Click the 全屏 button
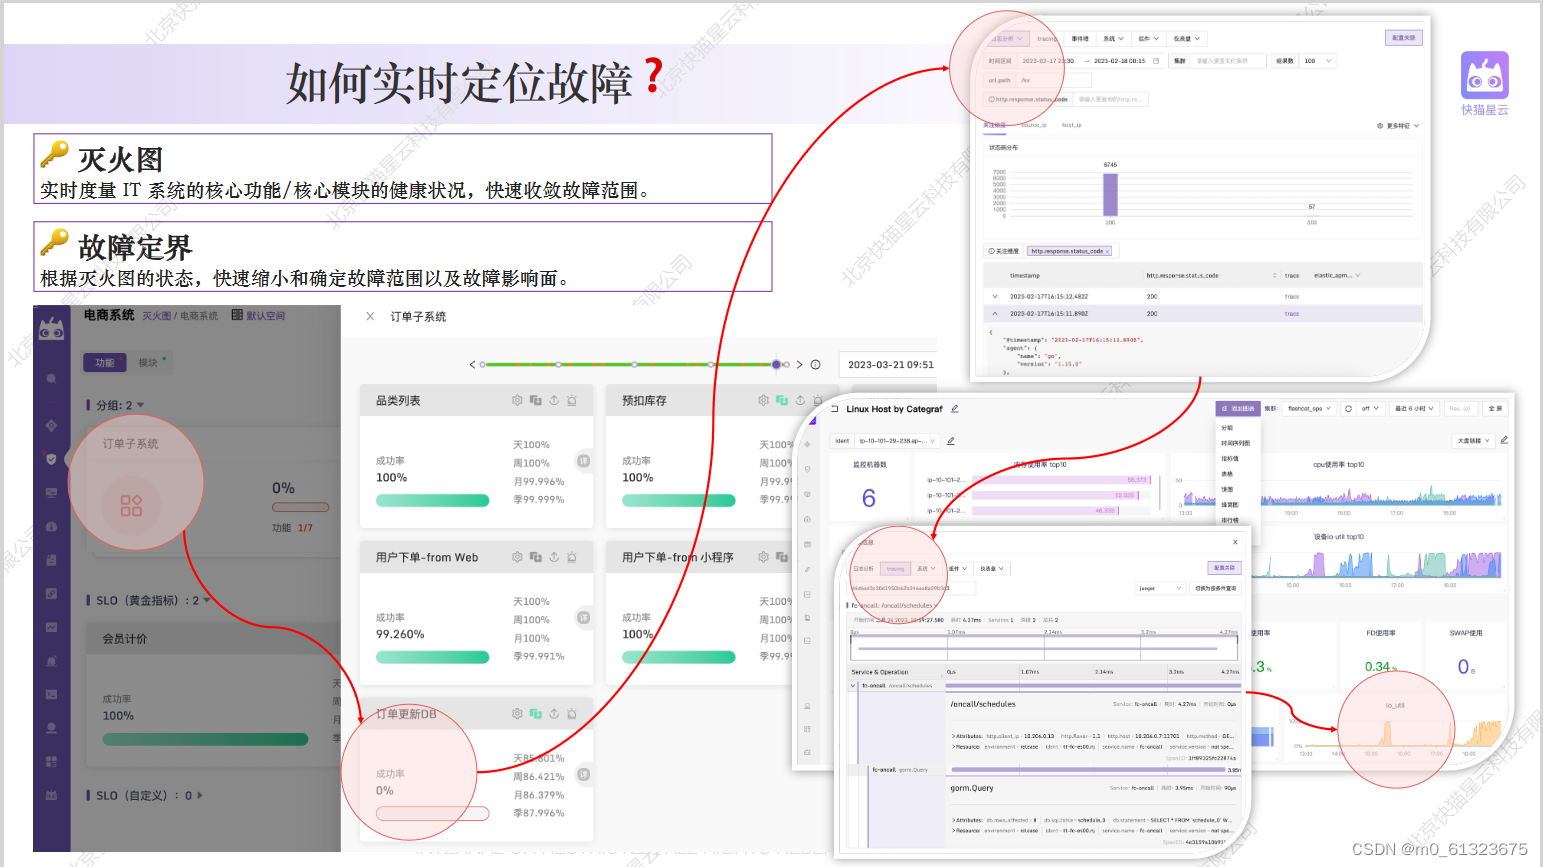 click(1495, 409)
